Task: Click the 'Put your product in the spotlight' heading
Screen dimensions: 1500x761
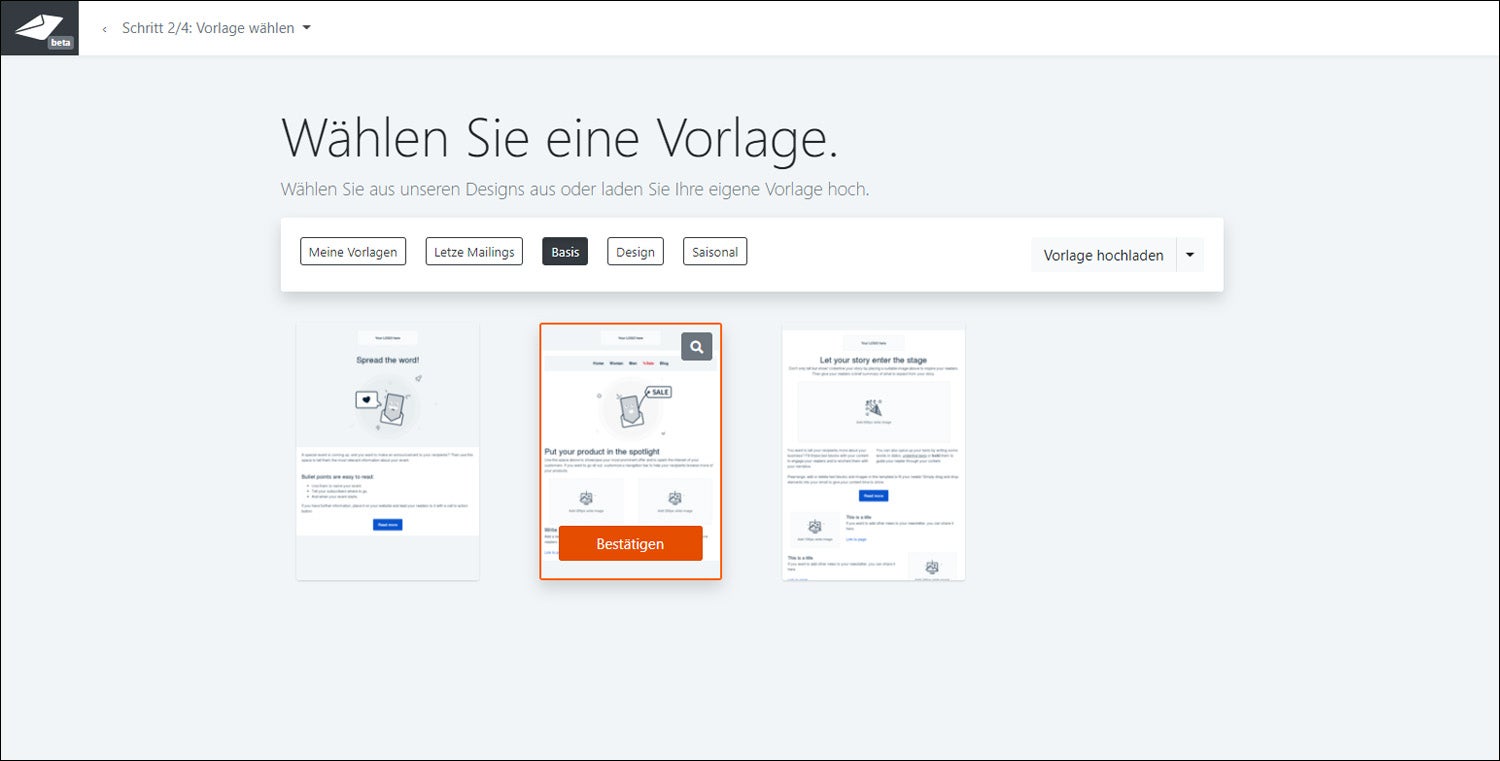Action: coord(602,452)
